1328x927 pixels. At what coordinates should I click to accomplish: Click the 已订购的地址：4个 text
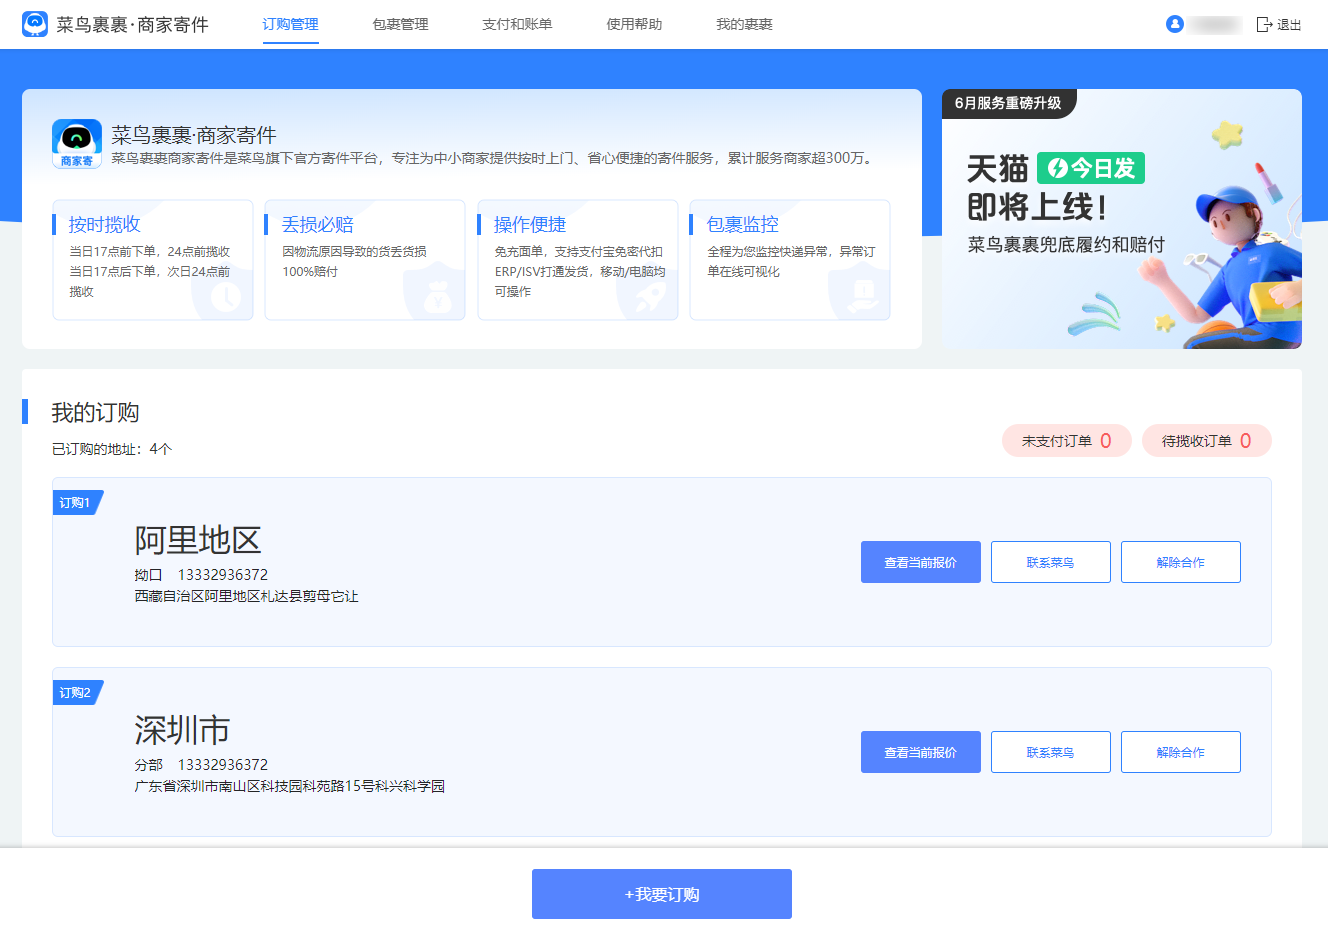click(112, 449)
